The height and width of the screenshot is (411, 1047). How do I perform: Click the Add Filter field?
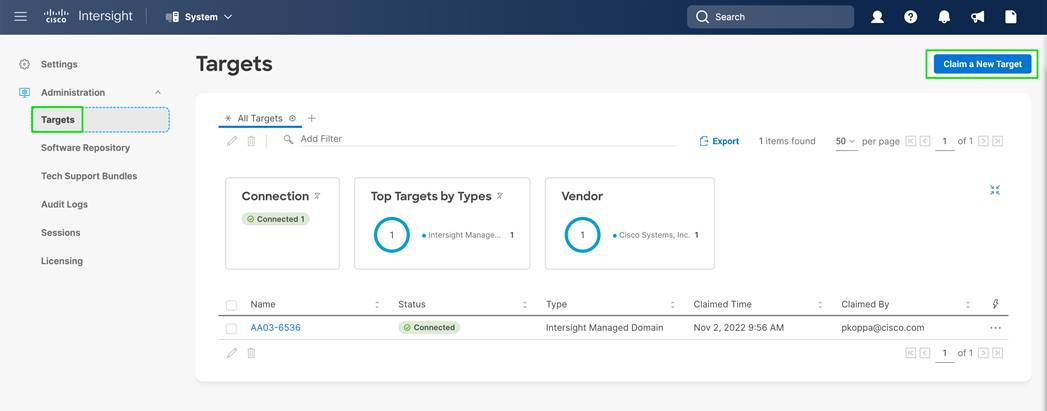479,139
